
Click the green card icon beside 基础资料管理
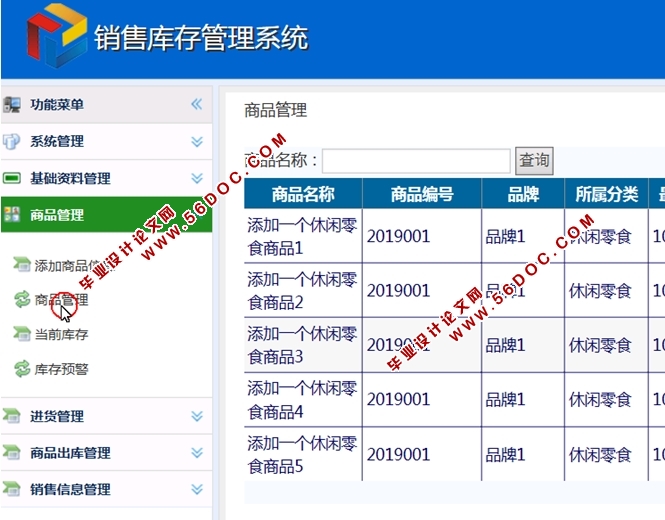[x=11, y=178]
